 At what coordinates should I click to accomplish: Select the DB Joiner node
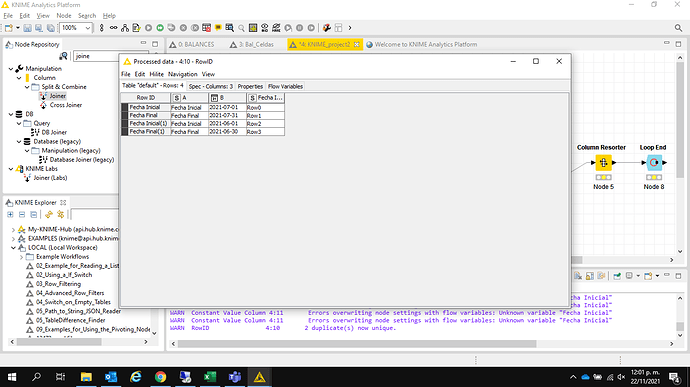(54, 132)
